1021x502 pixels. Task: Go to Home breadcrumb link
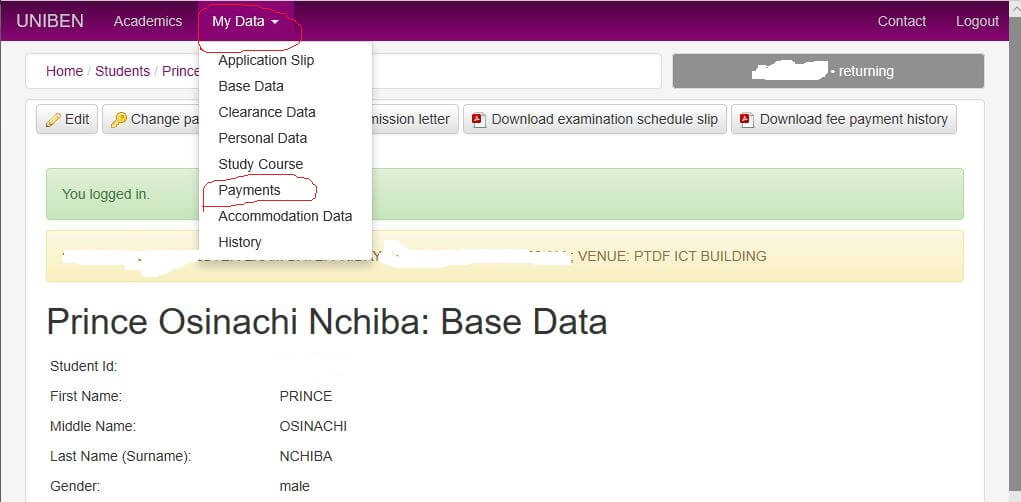pos(64,71)
